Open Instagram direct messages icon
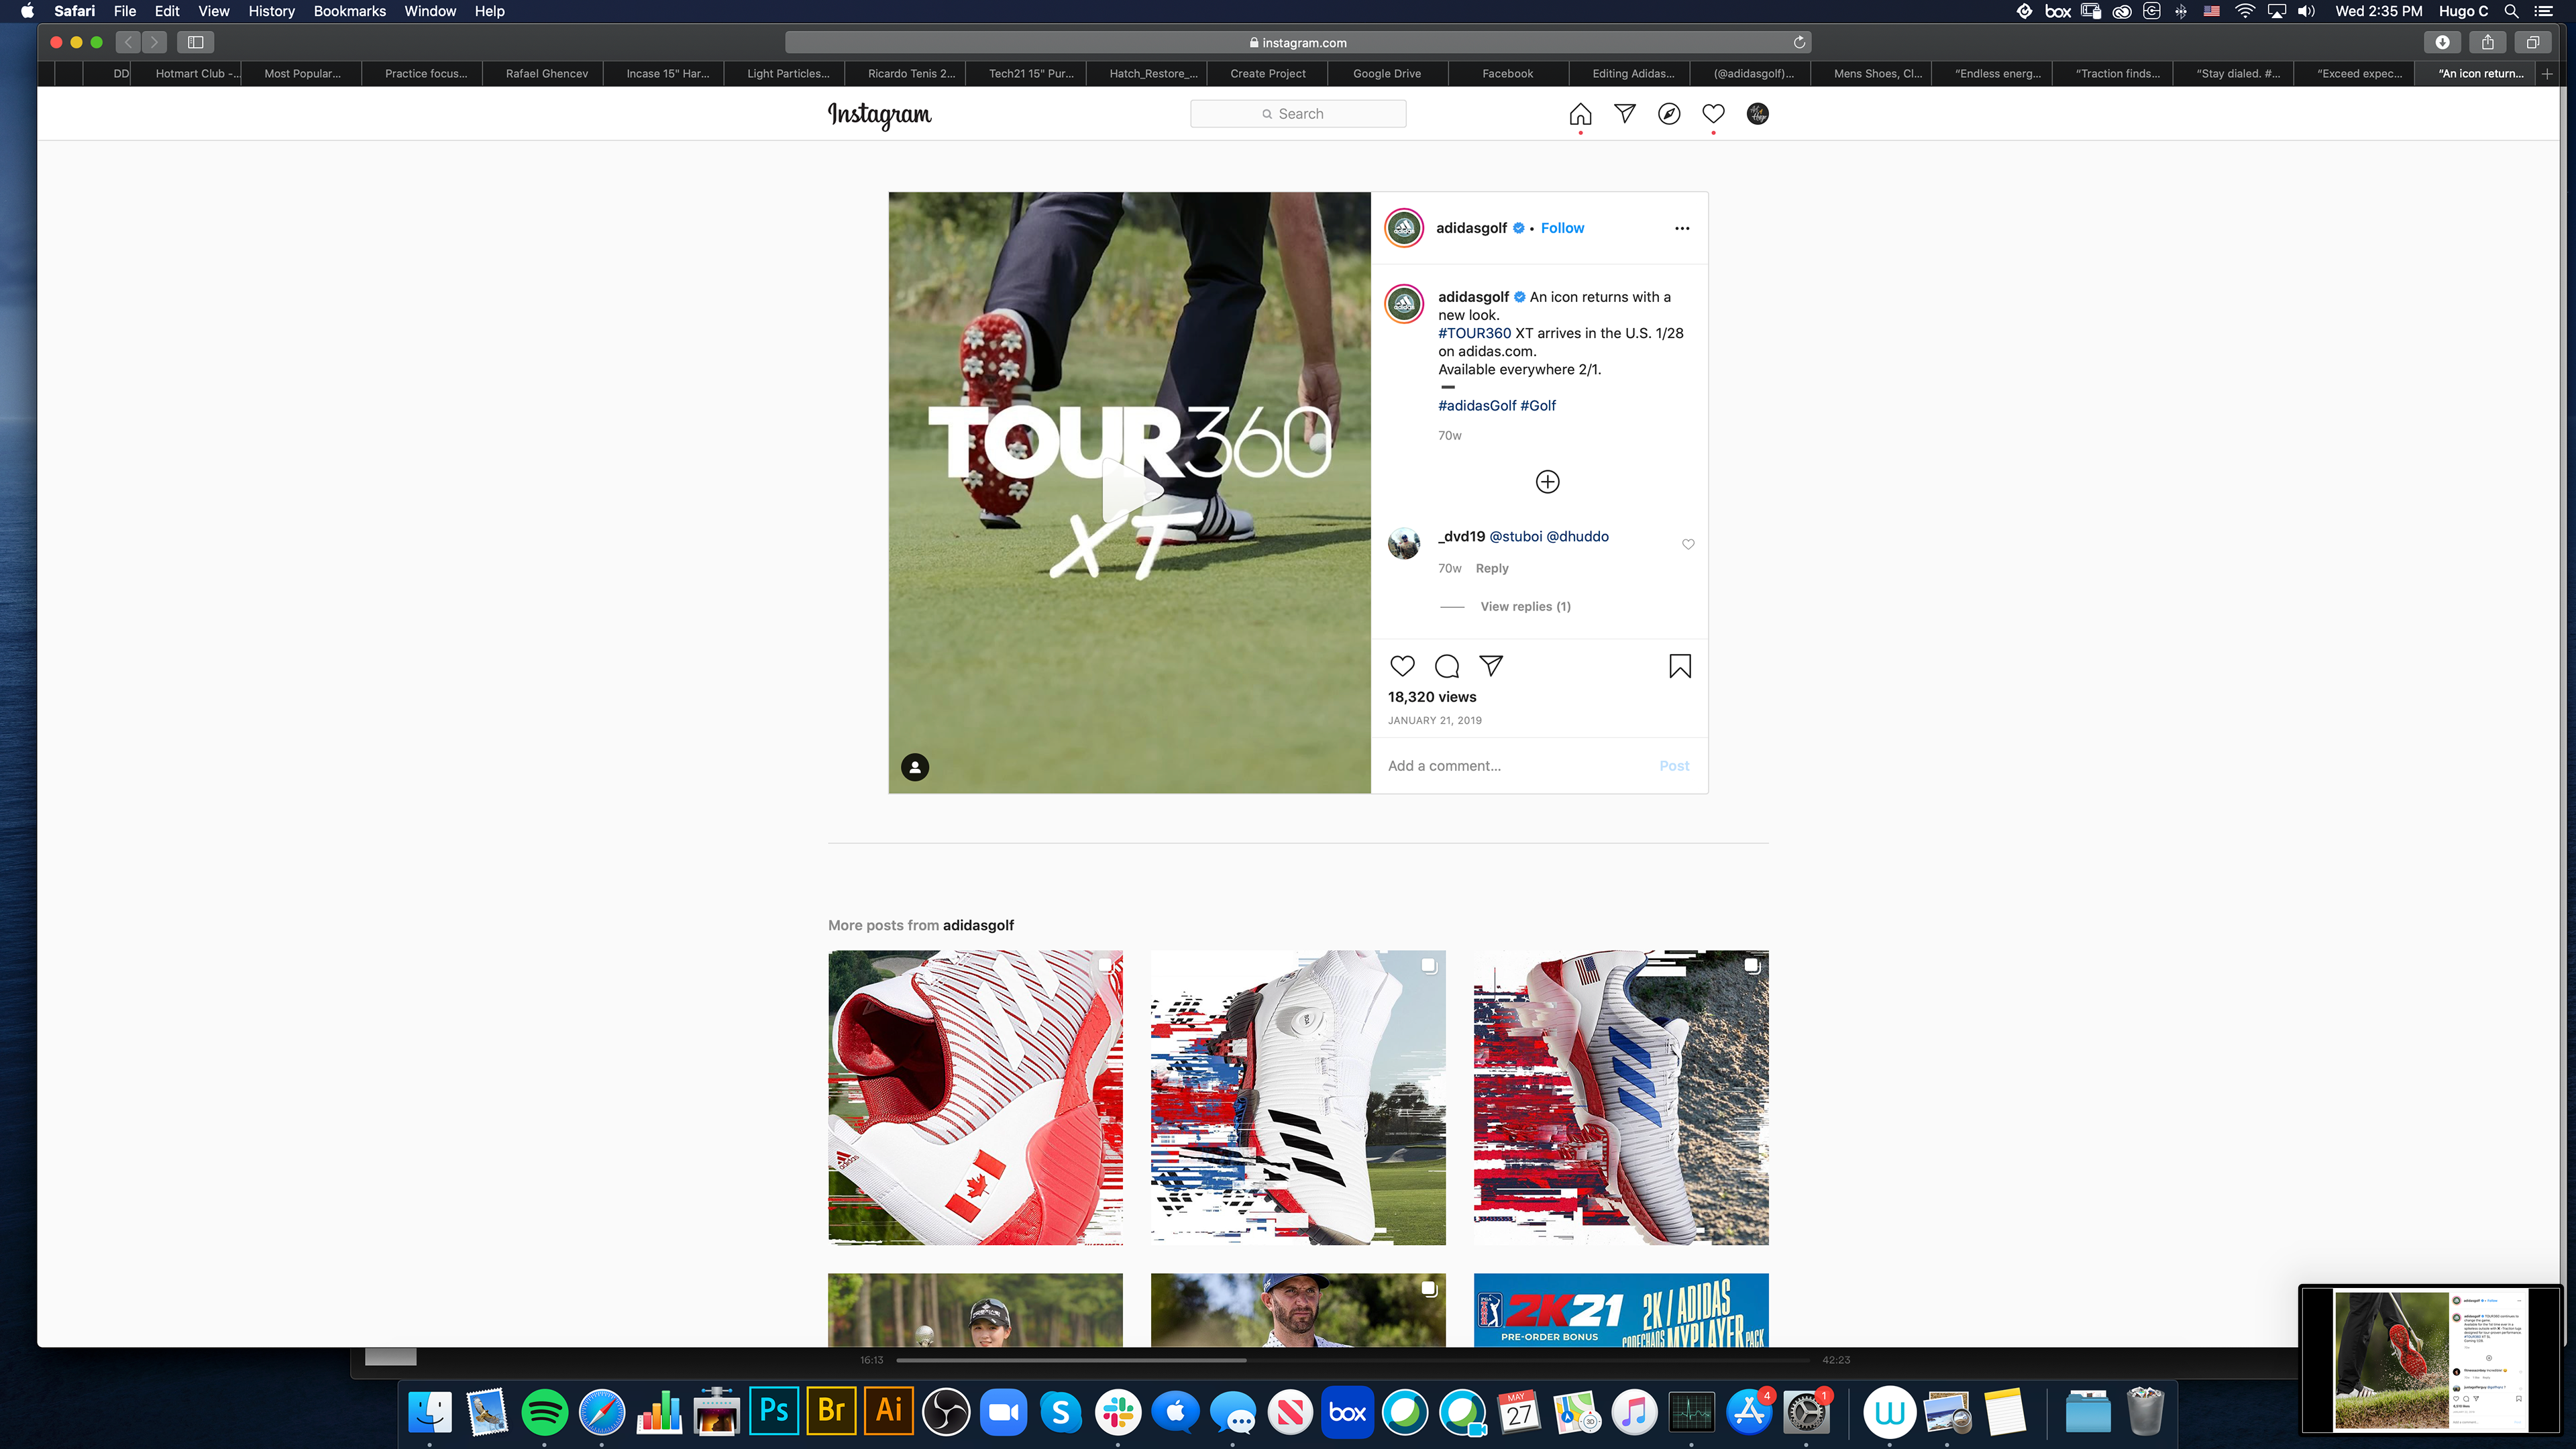This screenshot has width=2576, height=1449. click(1625, 114)
